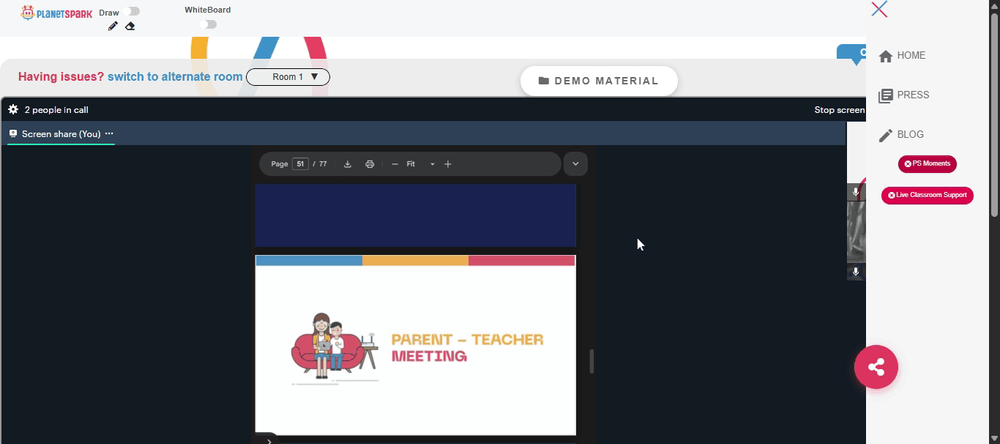Click the browser page scrollbar
Screen dimensions: 1000x444
tap(995, 115)
